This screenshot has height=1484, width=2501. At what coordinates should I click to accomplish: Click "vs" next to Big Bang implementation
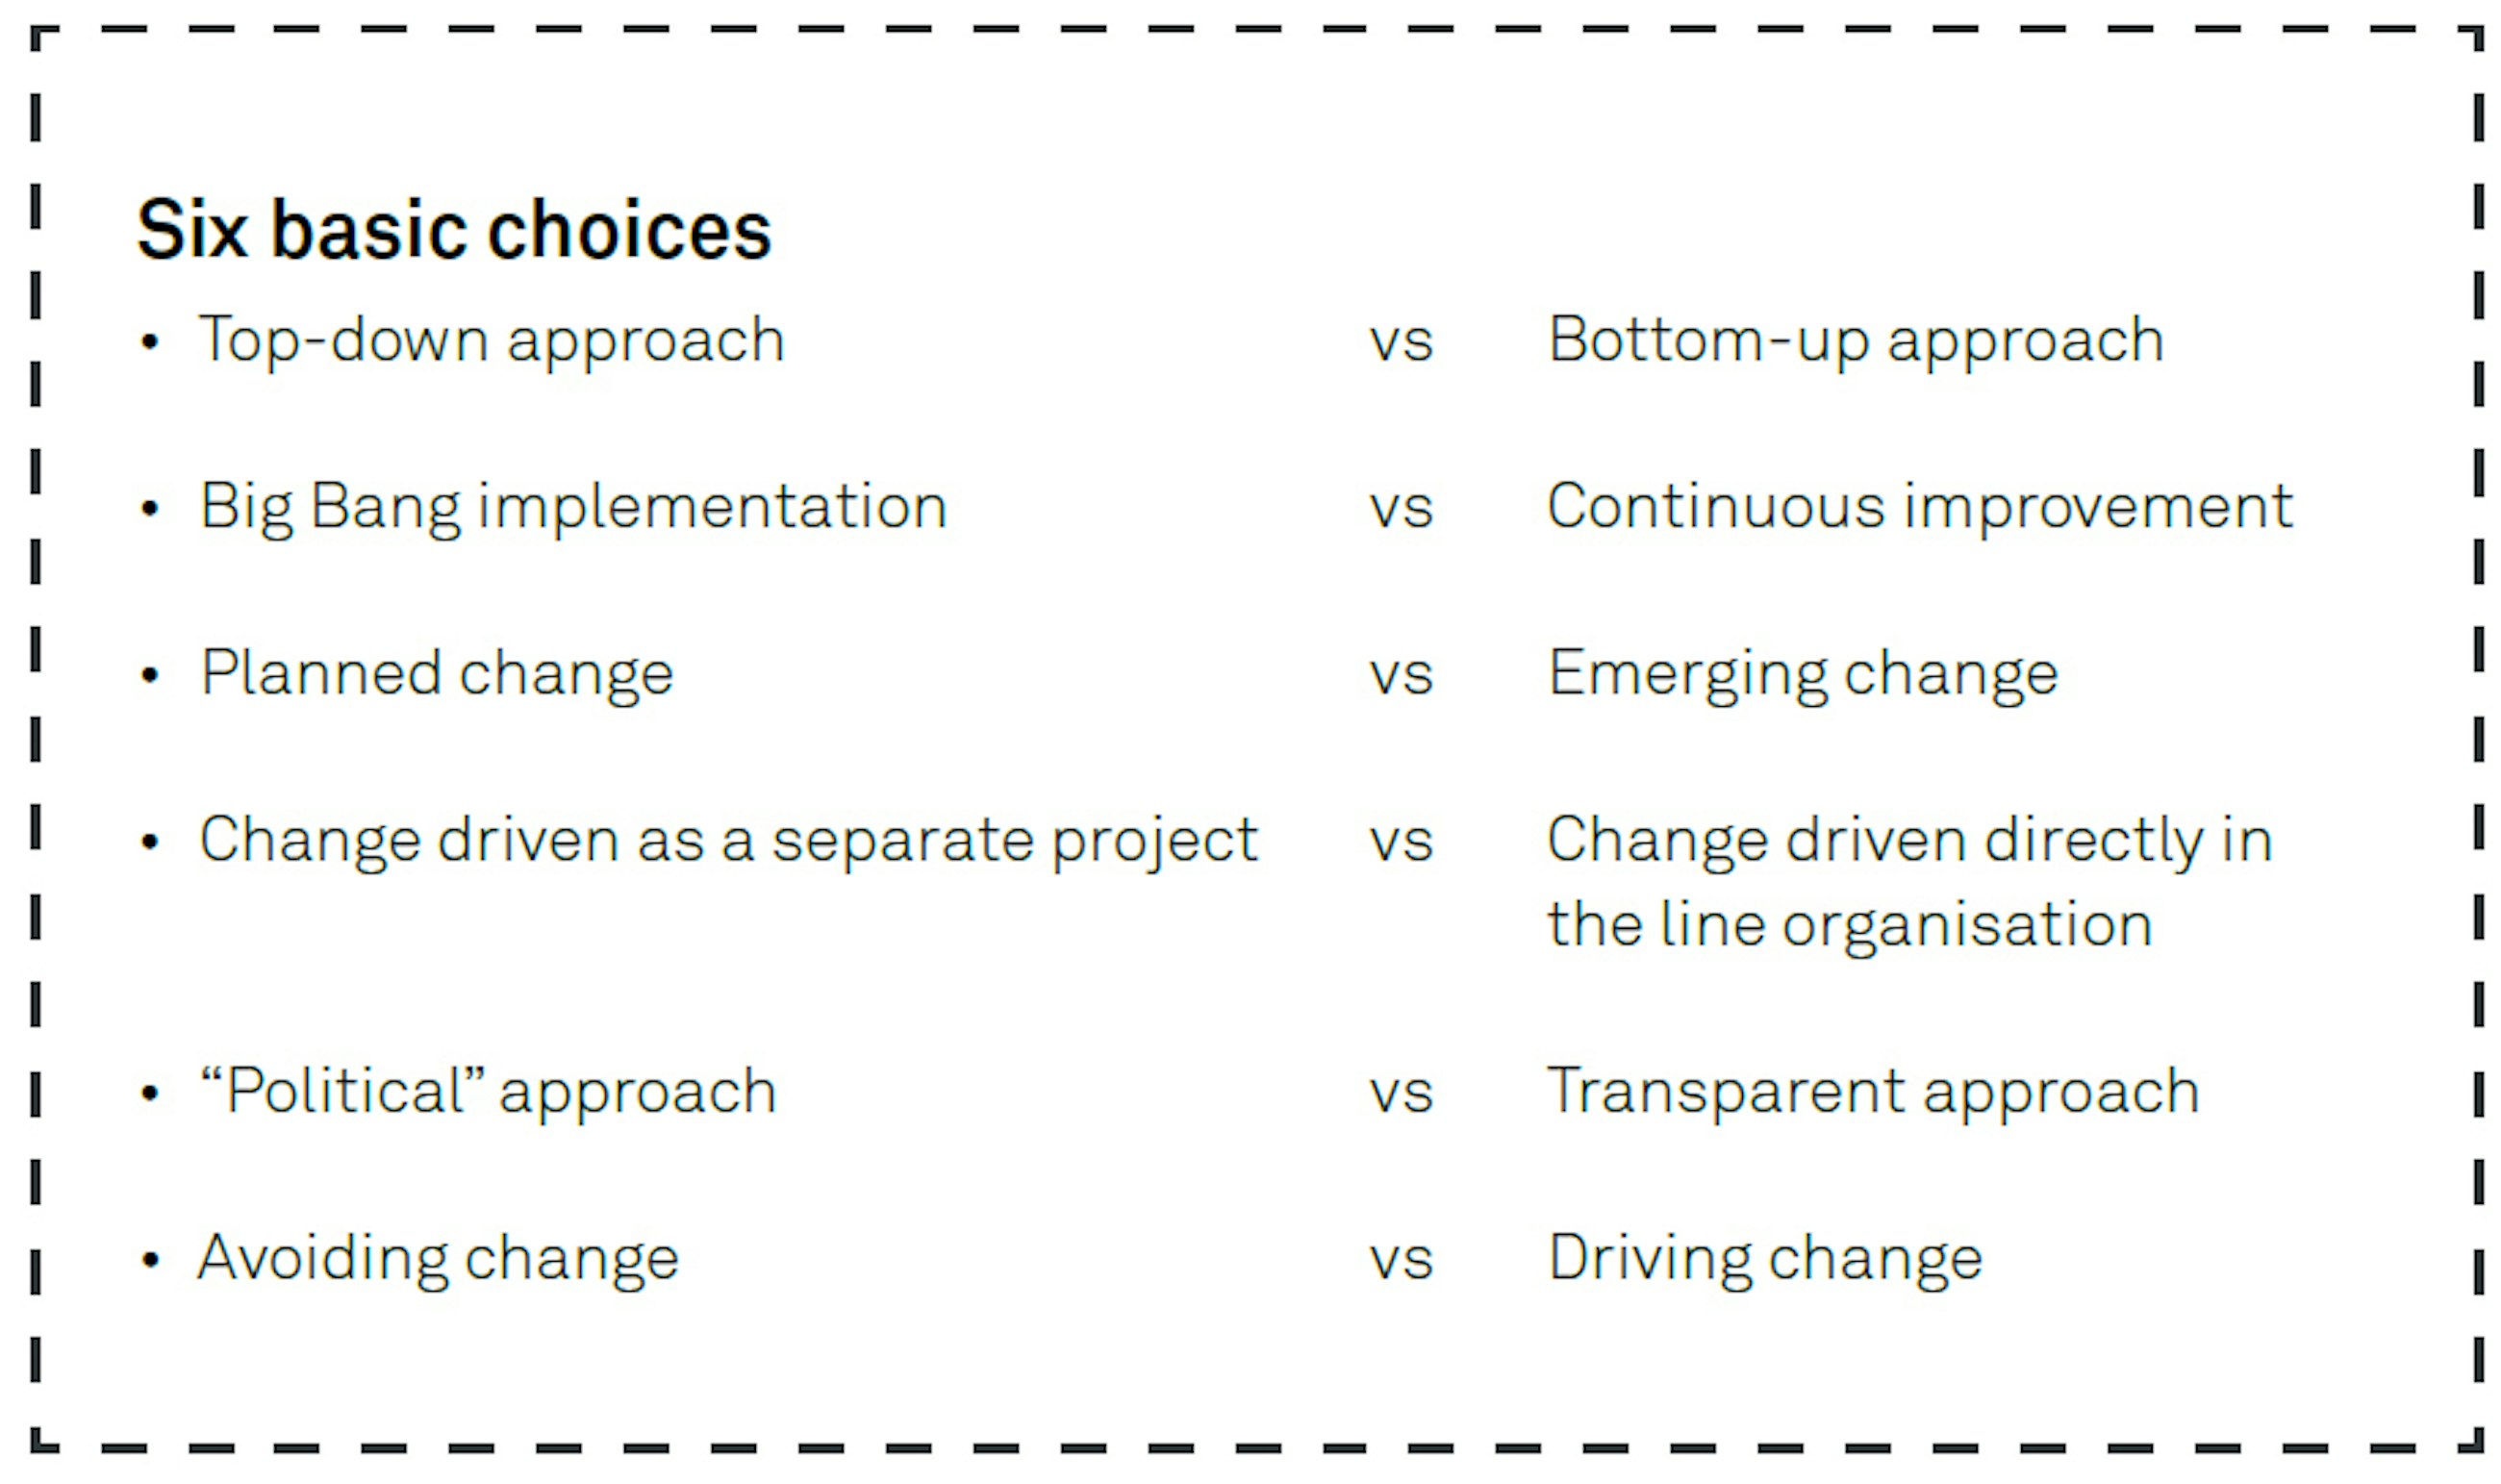click(1400, 509)
